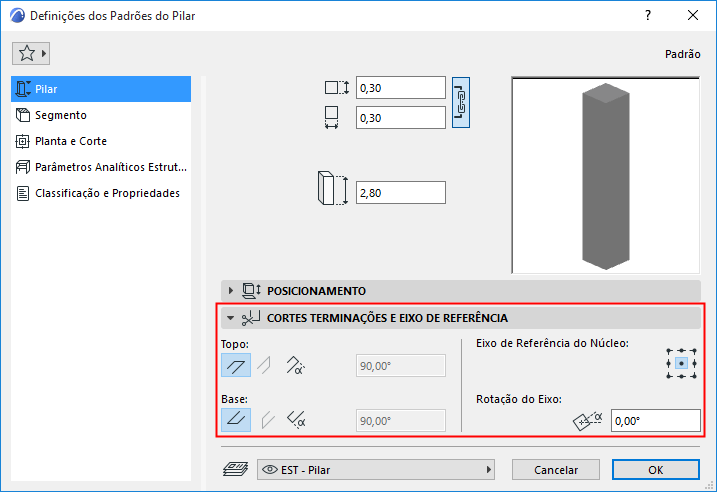The image size is (717, 492).
Task: Click the cross-section height icon
Action: (x=337, y=87)
